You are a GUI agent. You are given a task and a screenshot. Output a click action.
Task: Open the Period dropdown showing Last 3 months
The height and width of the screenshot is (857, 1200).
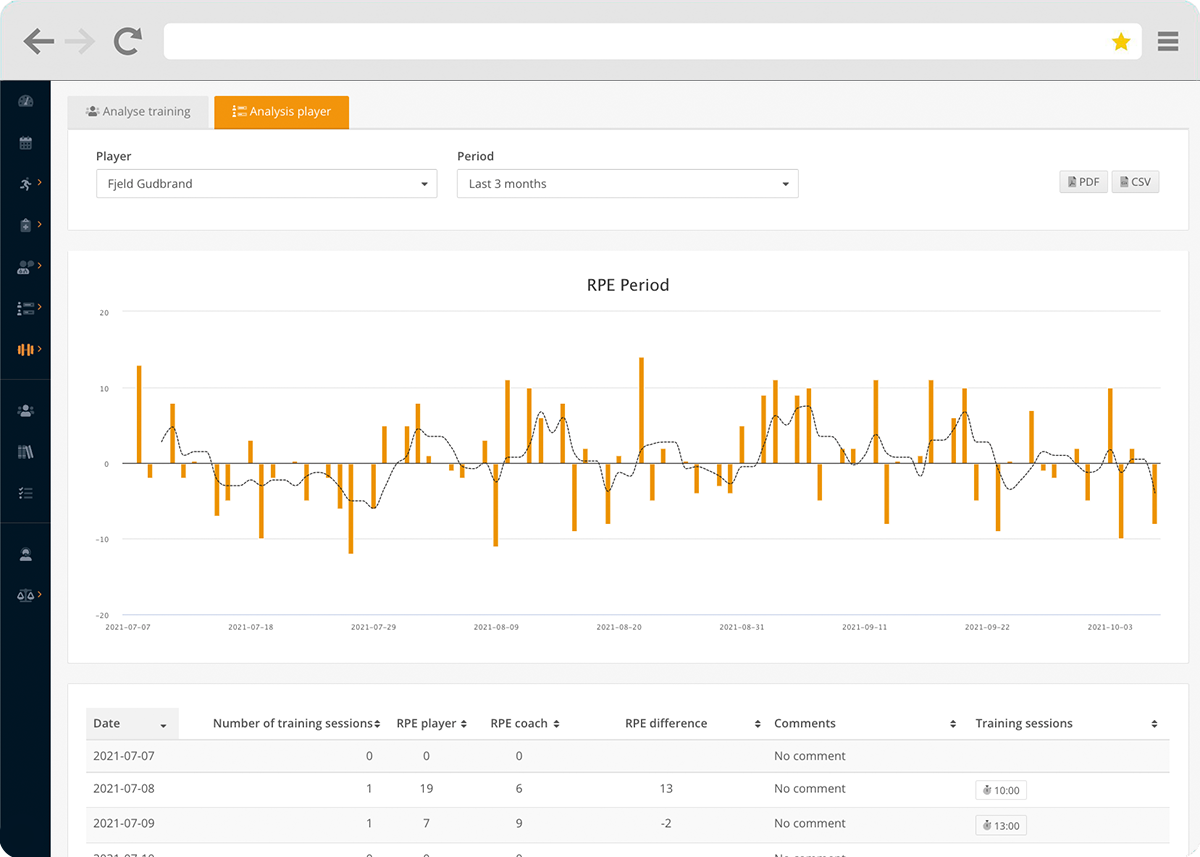click(x=627, y=184)
